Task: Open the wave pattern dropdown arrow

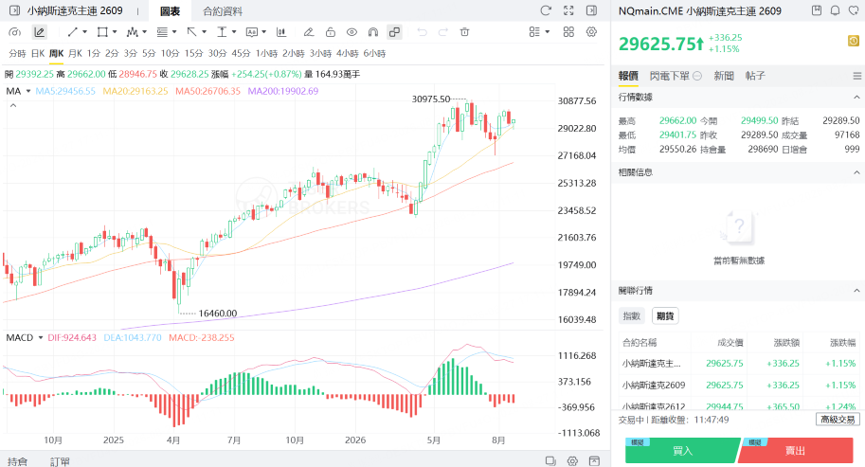Action: 145,32
